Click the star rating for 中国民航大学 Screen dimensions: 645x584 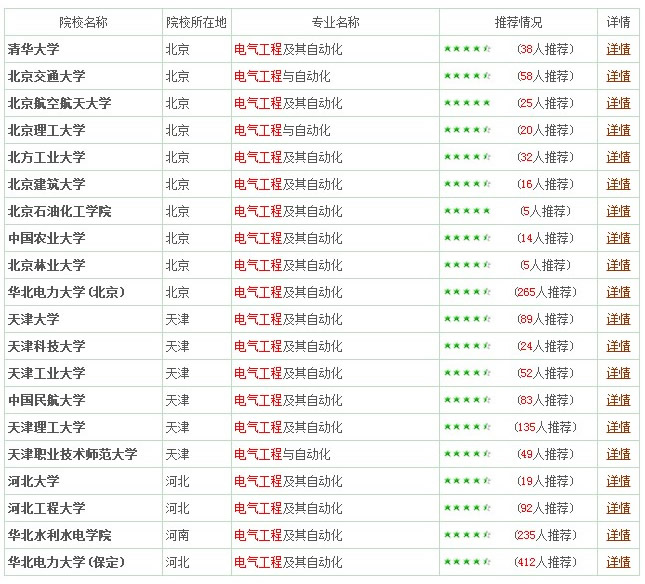point(467,400)
